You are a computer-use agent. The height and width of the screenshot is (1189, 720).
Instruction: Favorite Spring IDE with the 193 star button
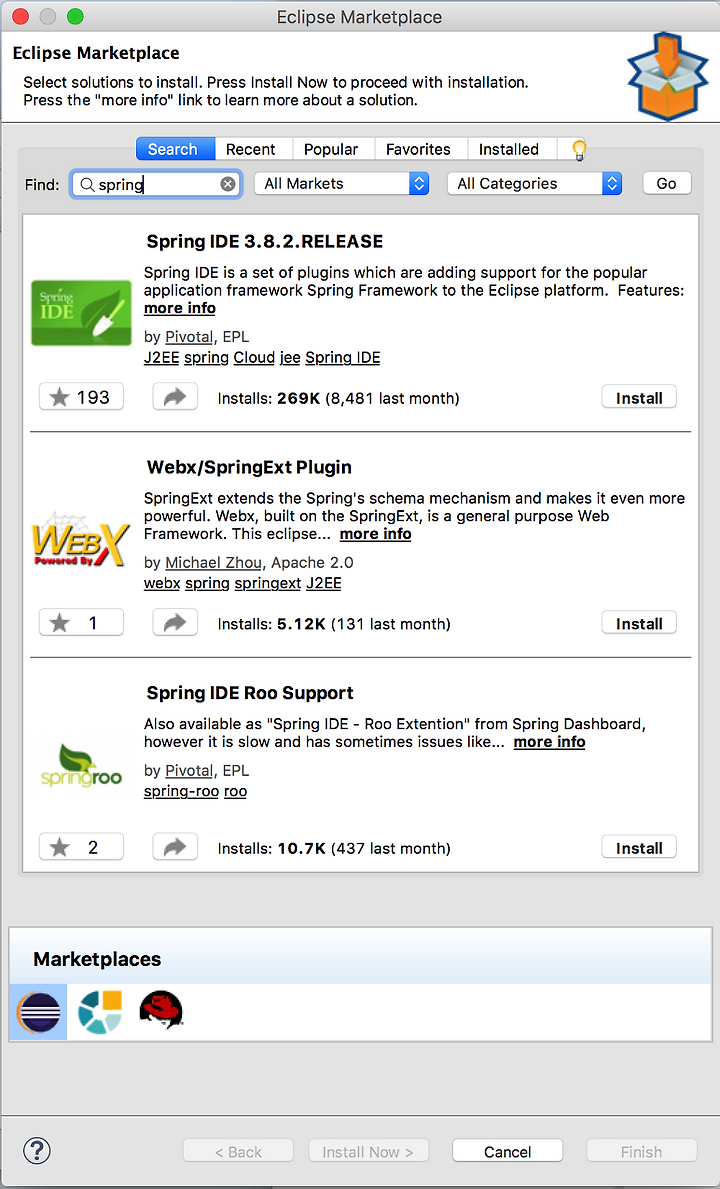[81, 397]
